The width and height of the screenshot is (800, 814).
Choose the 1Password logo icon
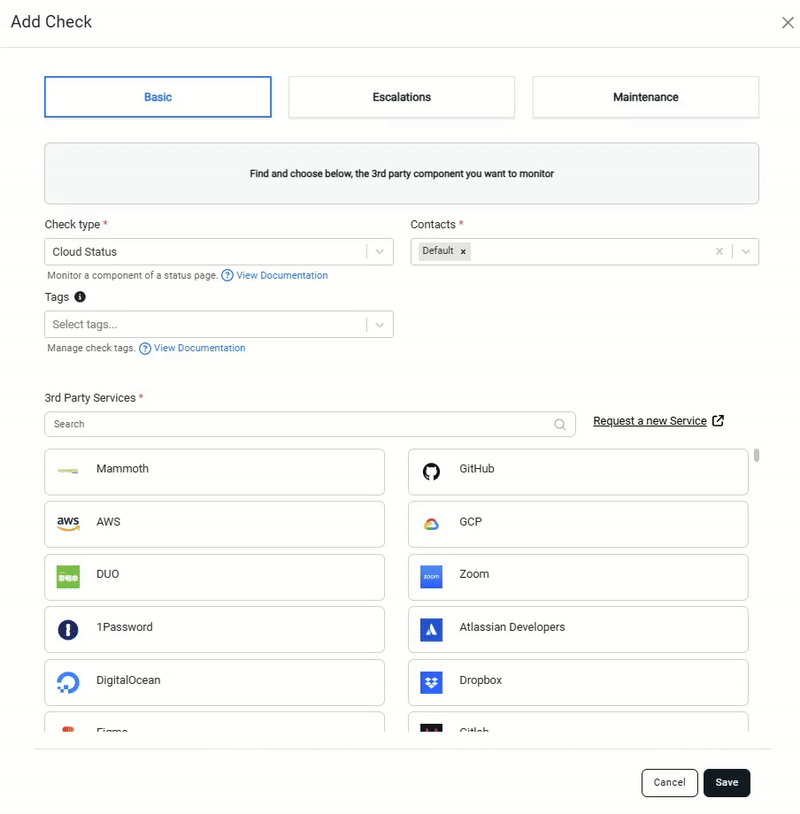(68, 629)
